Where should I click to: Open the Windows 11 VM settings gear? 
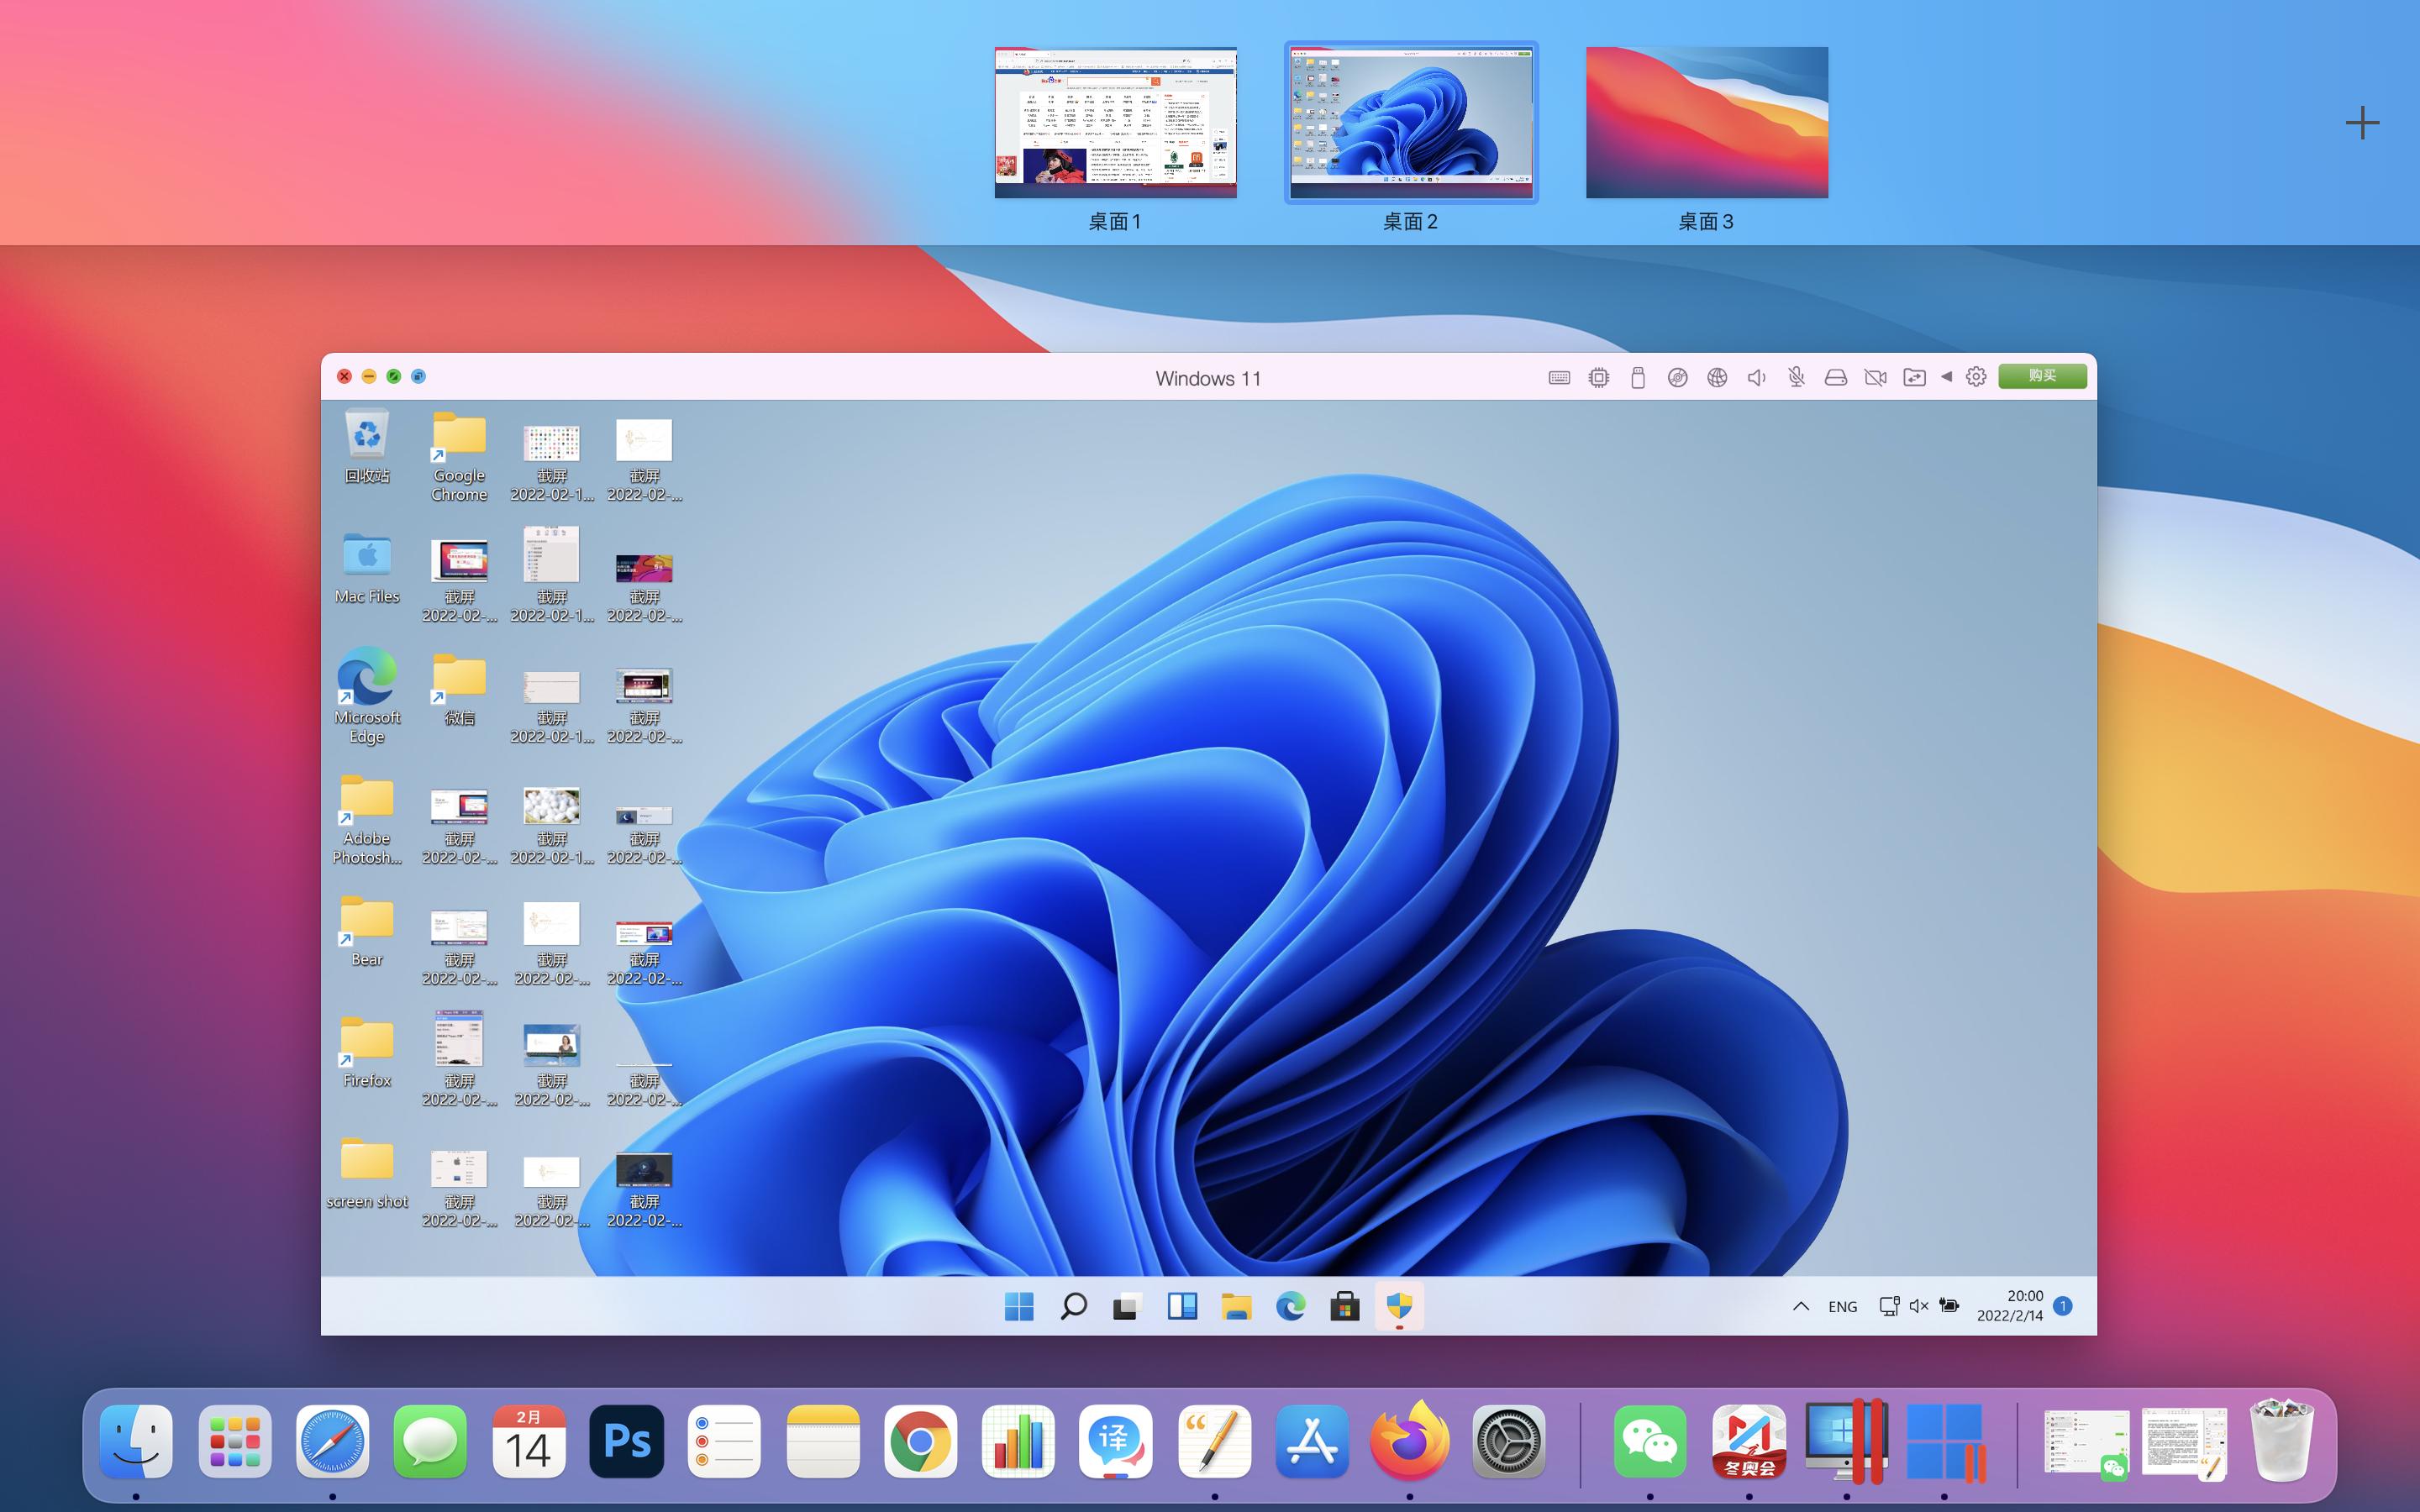[x=1976, y=377]
